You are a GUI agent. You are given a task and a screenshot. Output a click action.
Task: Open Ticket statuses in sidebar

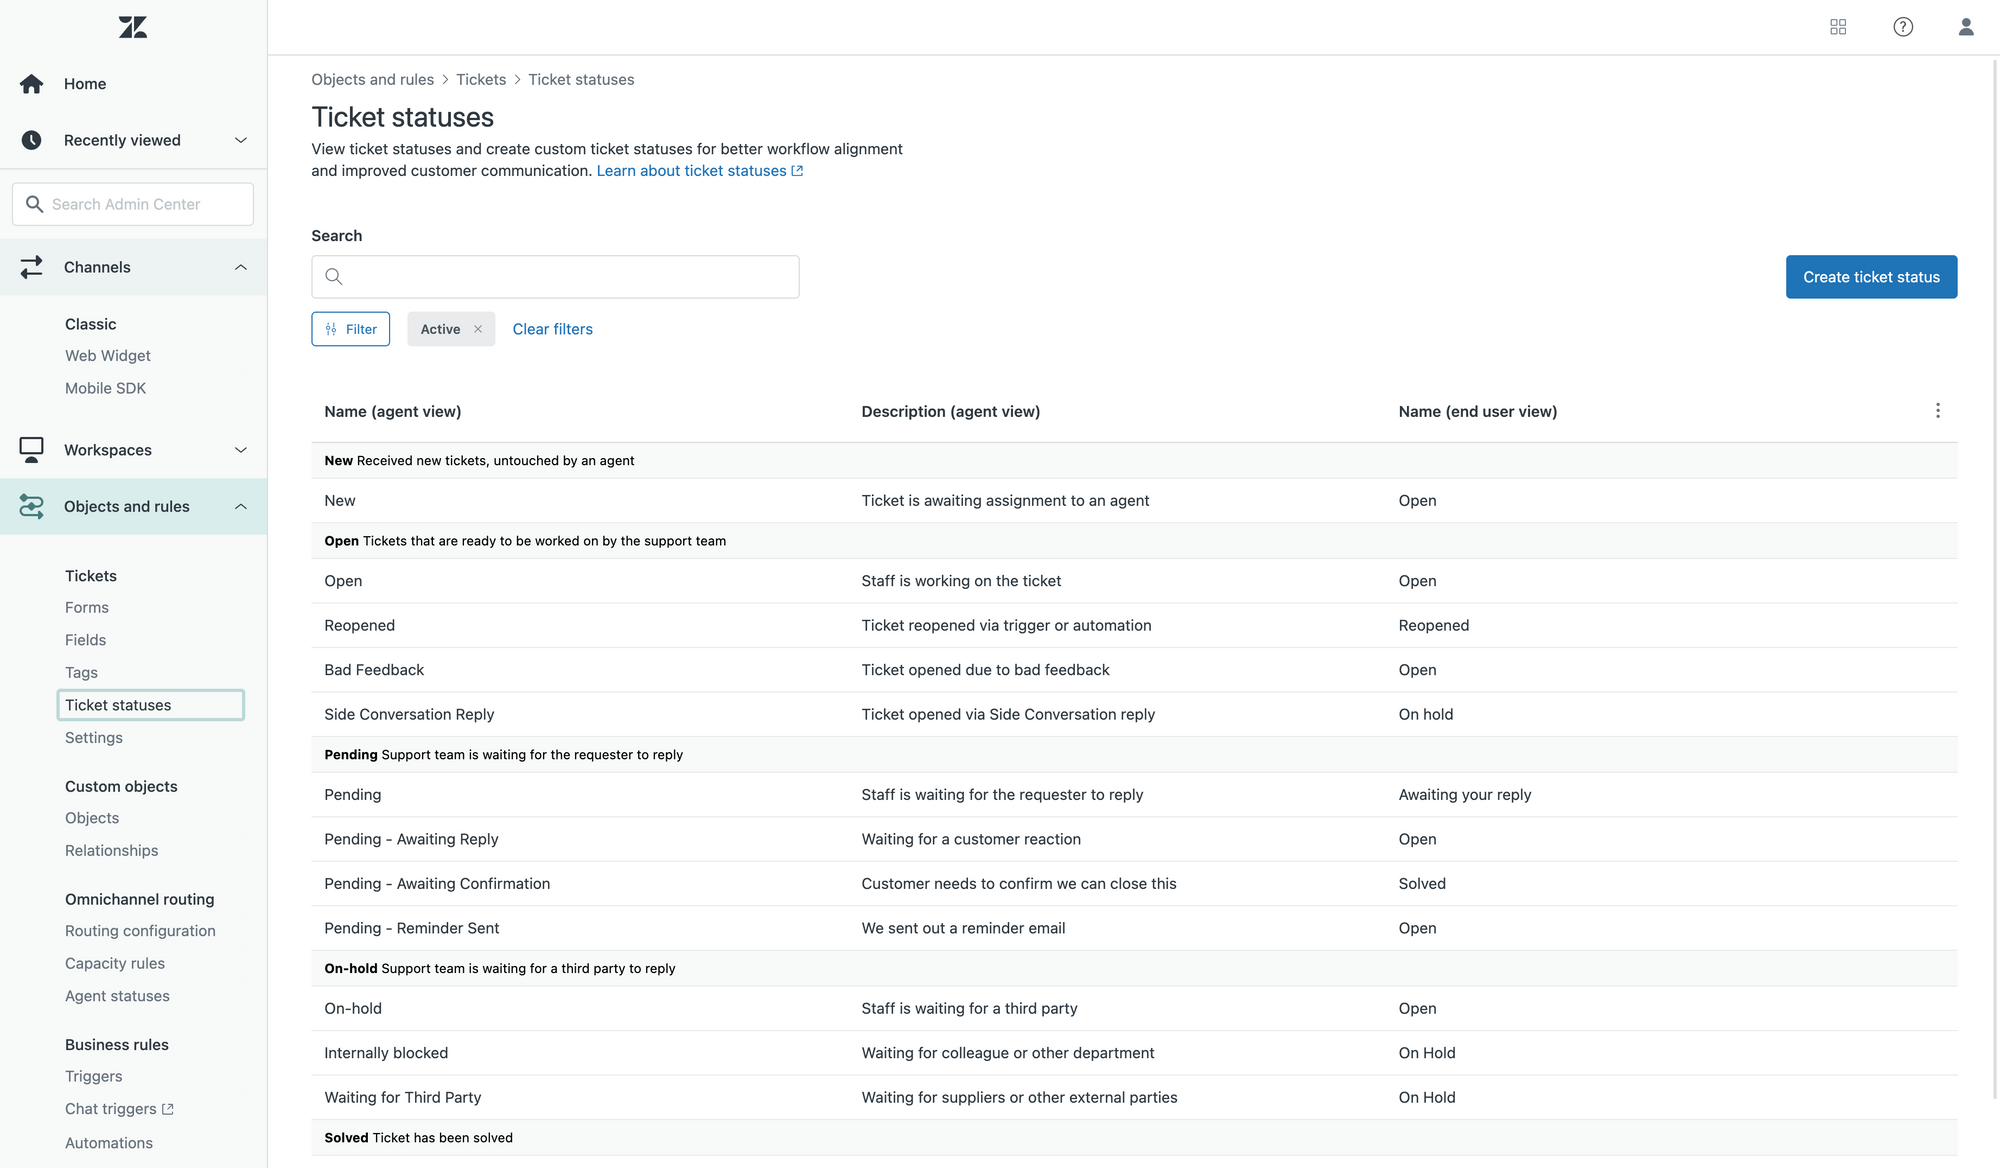[x=118, y=705]
